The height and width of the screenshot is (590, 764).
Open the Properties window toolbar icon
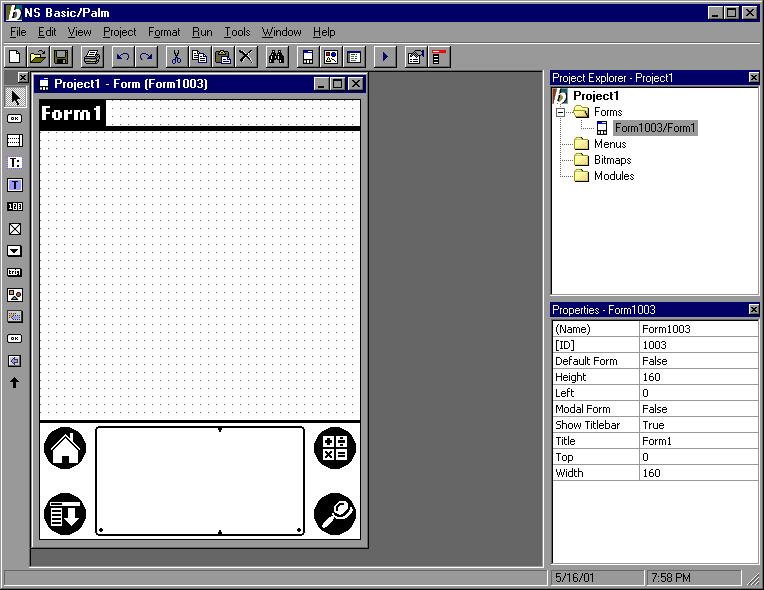pos(416,57)
